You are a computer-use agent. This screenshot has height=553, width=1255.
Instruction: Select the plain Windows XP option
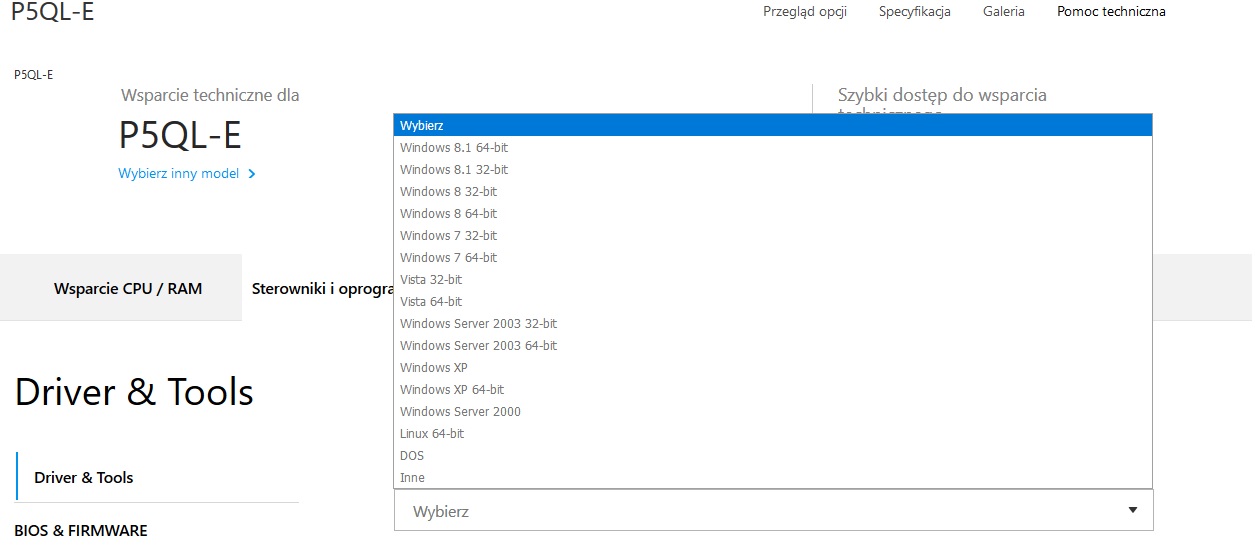pos(773,367)
